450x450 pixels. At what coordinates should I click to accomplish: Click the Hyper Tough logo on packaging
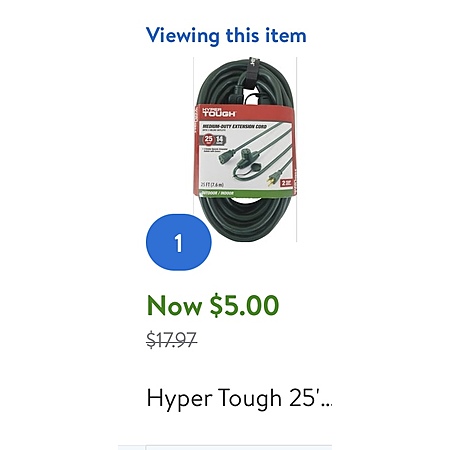pos(219,112)
